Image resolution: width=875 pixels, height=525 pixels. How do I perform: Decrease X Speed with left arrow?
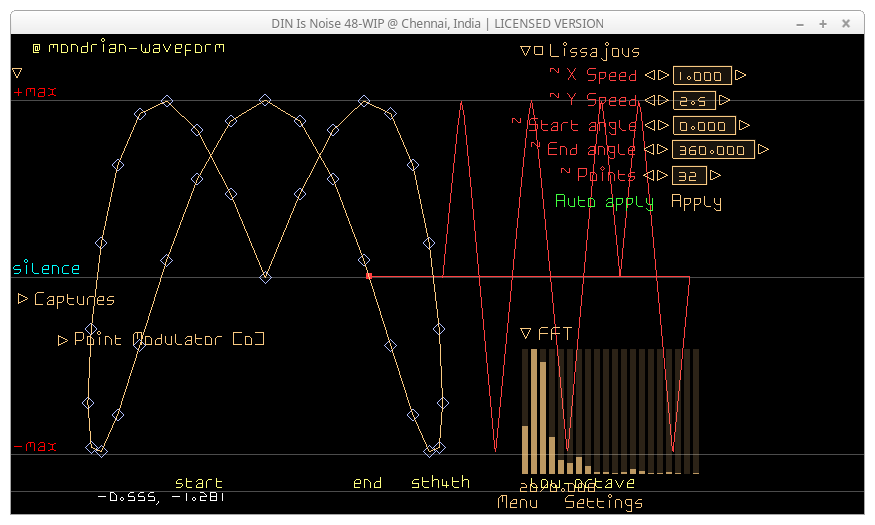click(x=648, y=75)
